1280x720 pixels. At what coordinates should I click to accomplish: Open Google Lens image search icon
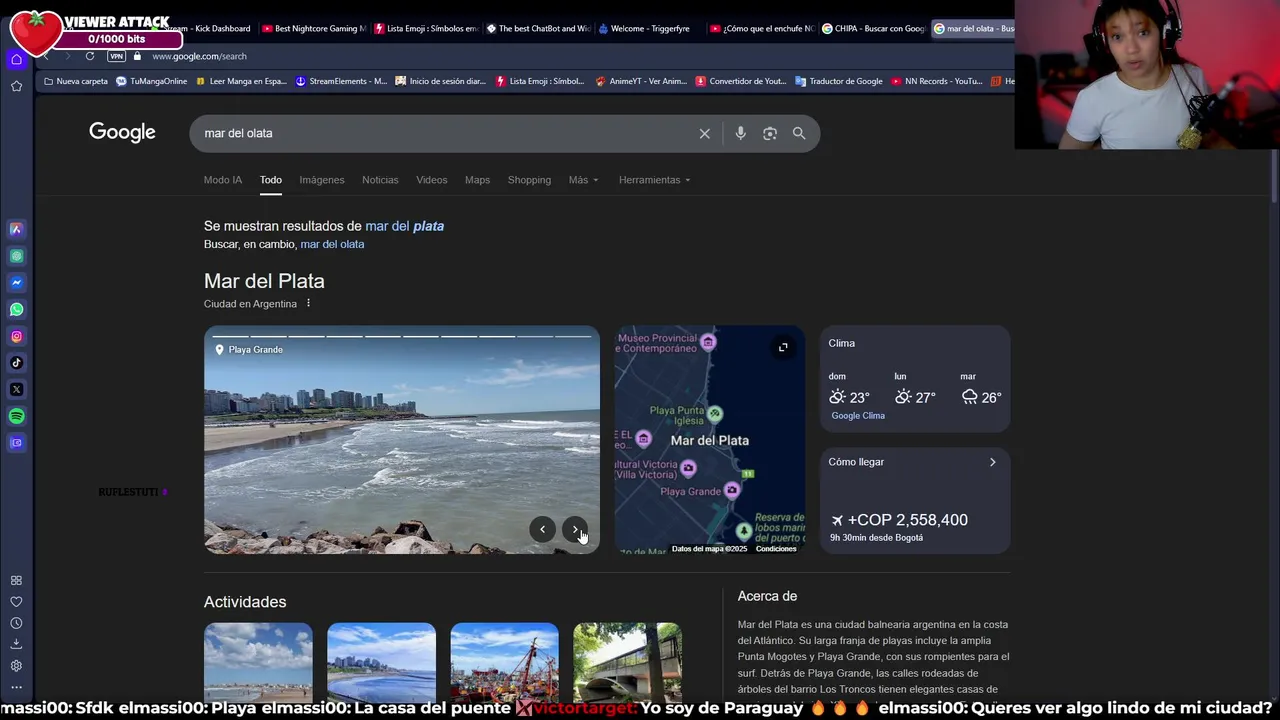770,133
